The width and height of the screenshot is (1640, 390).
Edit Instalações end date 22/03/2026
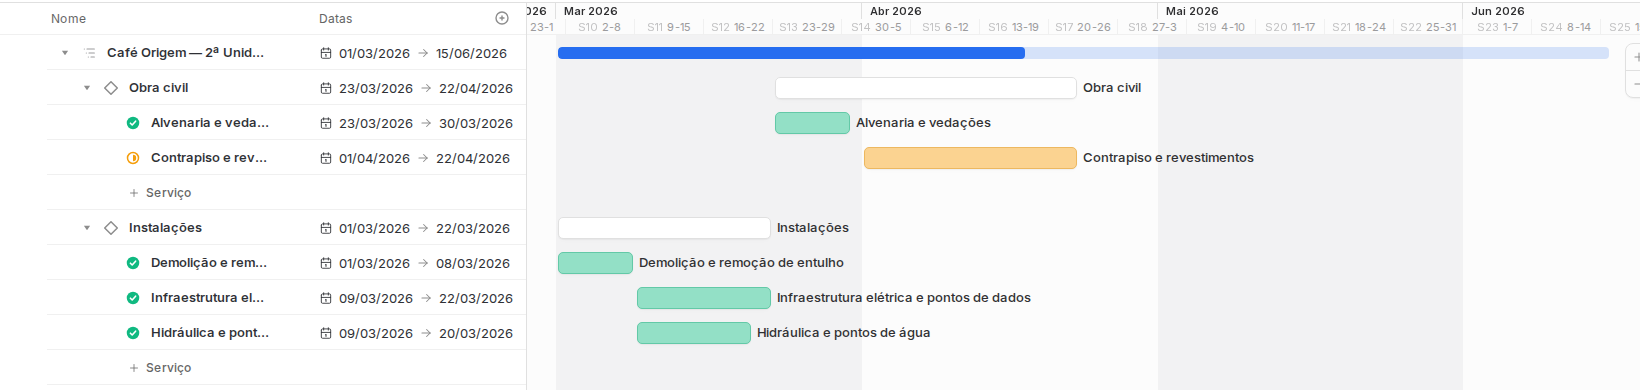click(473, 228)
